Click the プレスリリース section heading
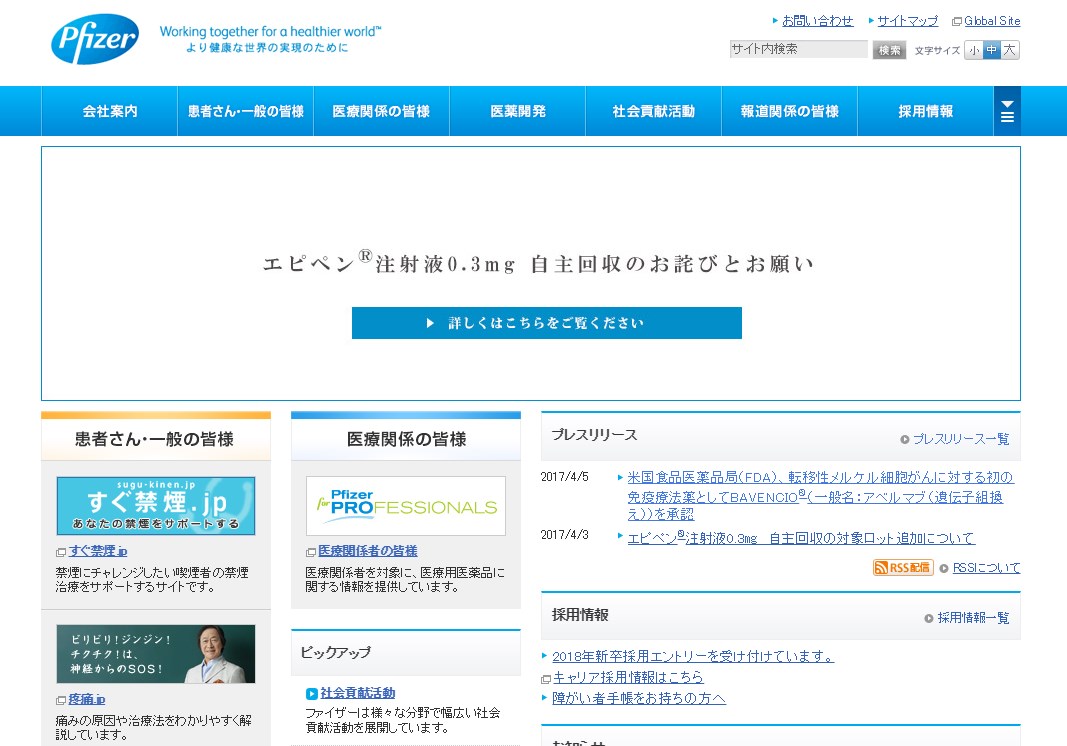The height and width of the screenshot is (746, 1067). (594, 435)
